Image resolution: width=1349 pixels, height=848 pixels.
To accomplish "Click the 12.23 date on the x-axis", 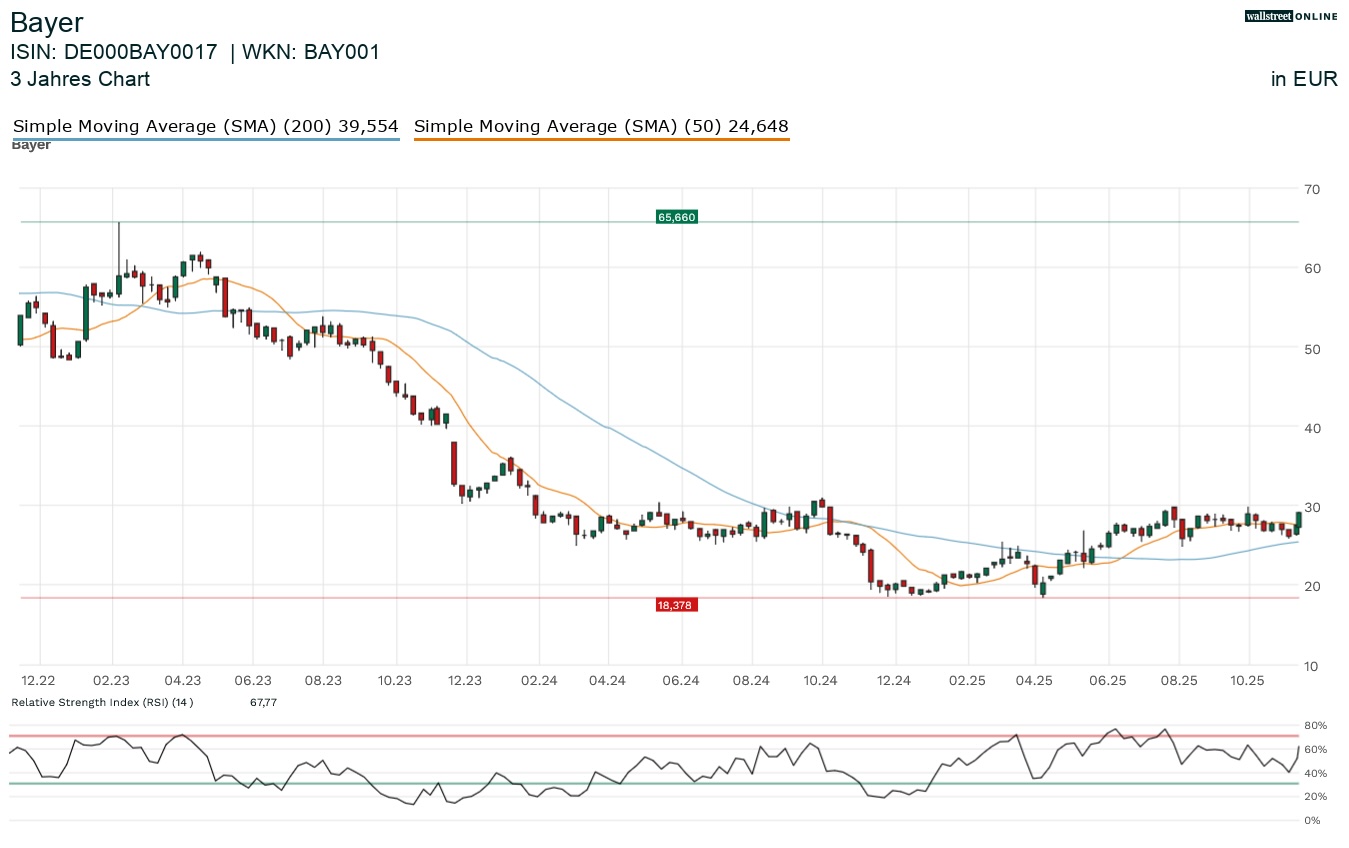I will (466, 680).
